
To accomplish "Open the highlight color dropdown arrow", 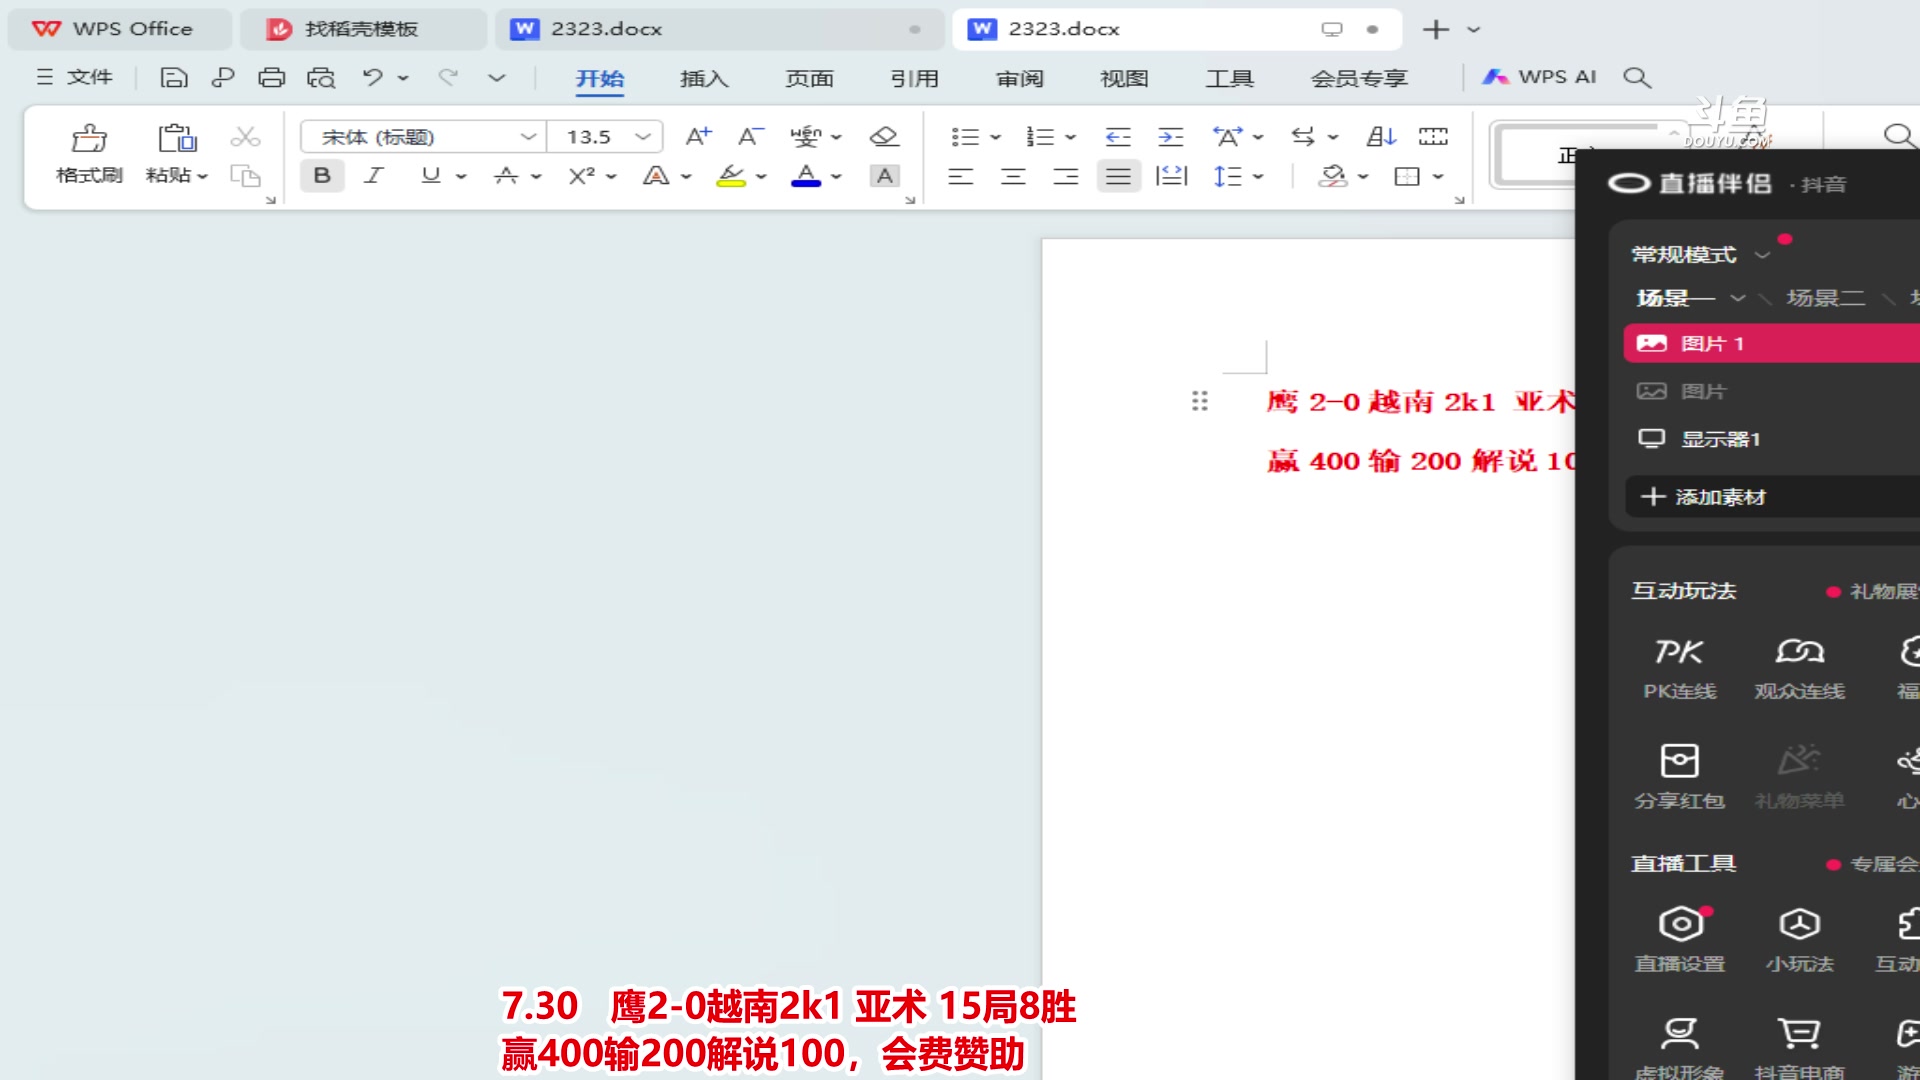I will coord(761,176).
